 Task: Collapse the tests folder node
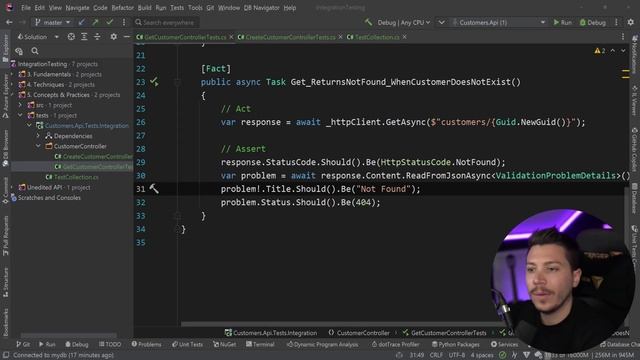pyautogui.click(x=20, y=116)
